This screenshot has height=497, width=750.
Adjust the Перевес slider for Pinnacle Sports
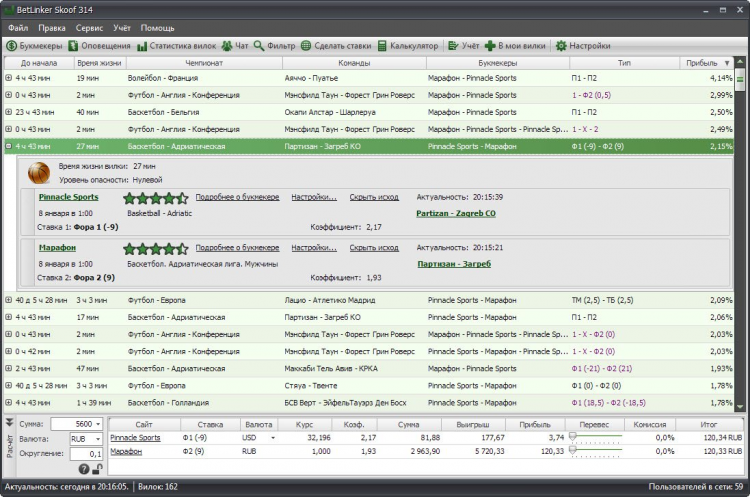point(573,436)
